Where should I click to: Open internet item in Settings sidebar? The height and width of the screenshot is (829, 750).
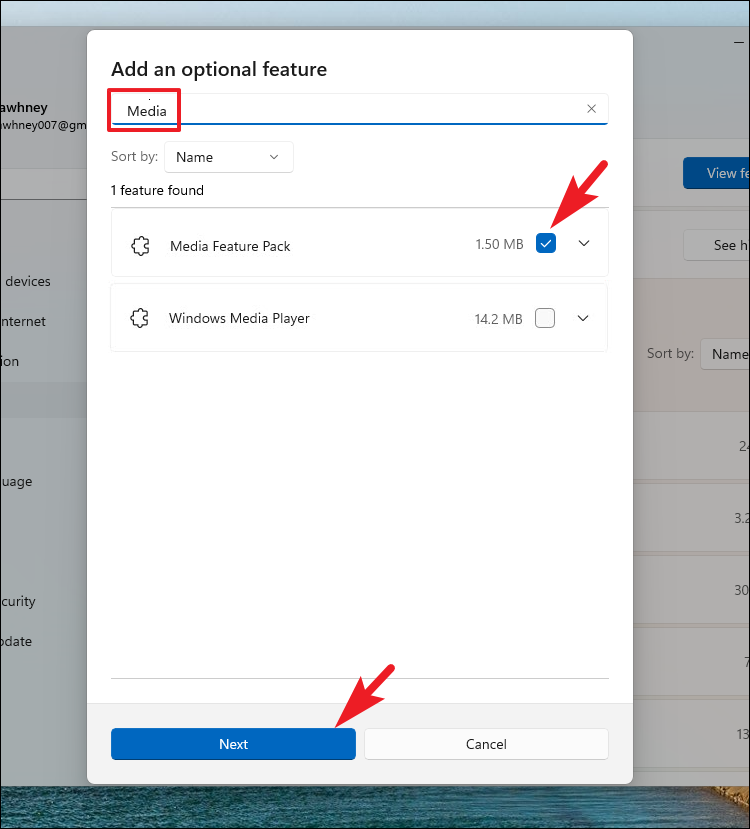point(24,321)
